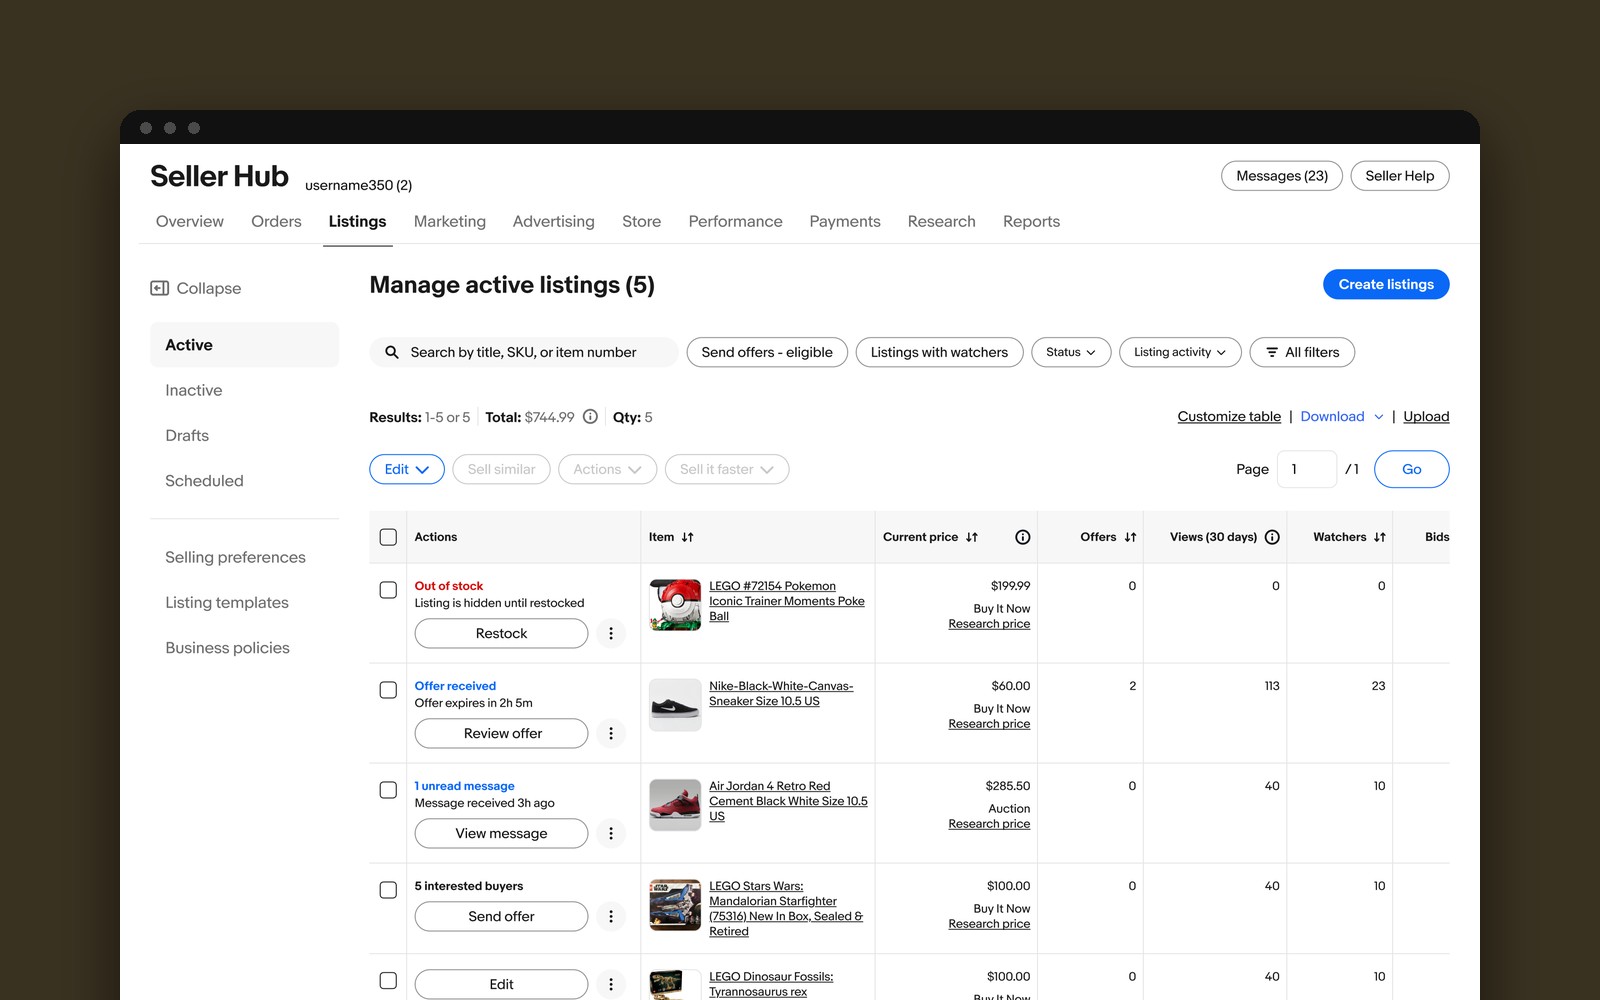The image size is (1600, 1000).
Task: Check the LEGO Dinosaur Fossils listing
Action: (388, 981)
